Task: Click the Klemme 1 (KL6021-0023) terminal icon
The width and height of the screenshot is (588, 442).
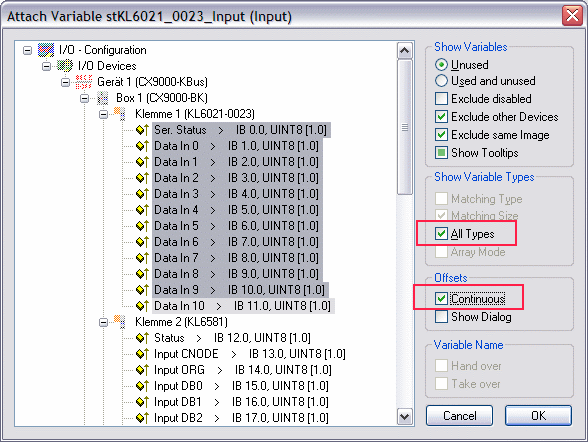Action: click(120, 113)
